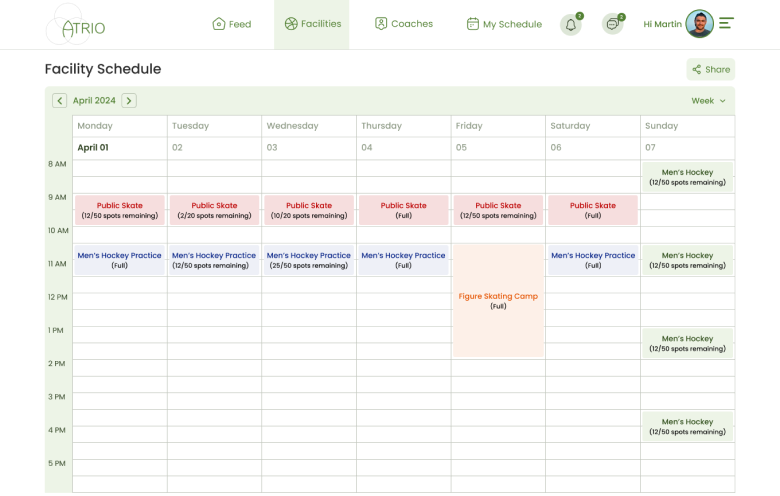This screenshot has height=496, width=780.
Task: Switch to the Coaches tab
Action: click(x=404, y=24)
